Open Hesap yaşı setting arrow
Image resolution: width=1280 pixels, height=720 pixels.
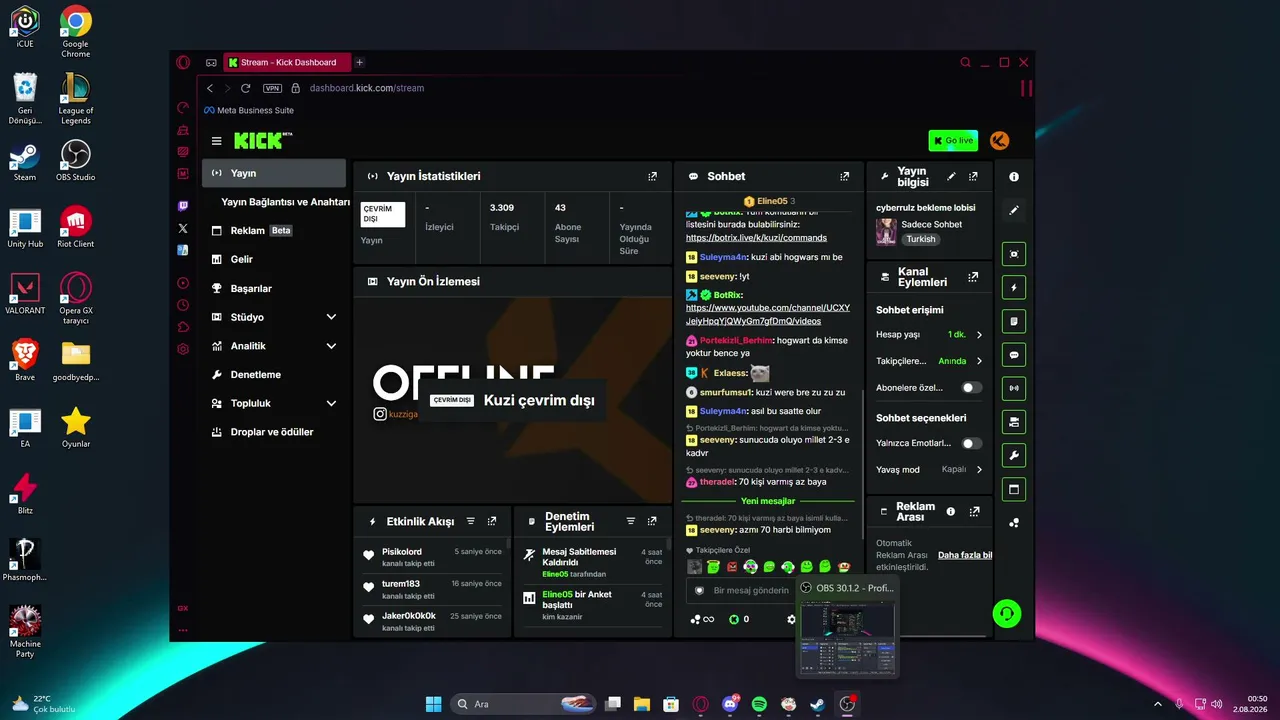click(979, 335)
